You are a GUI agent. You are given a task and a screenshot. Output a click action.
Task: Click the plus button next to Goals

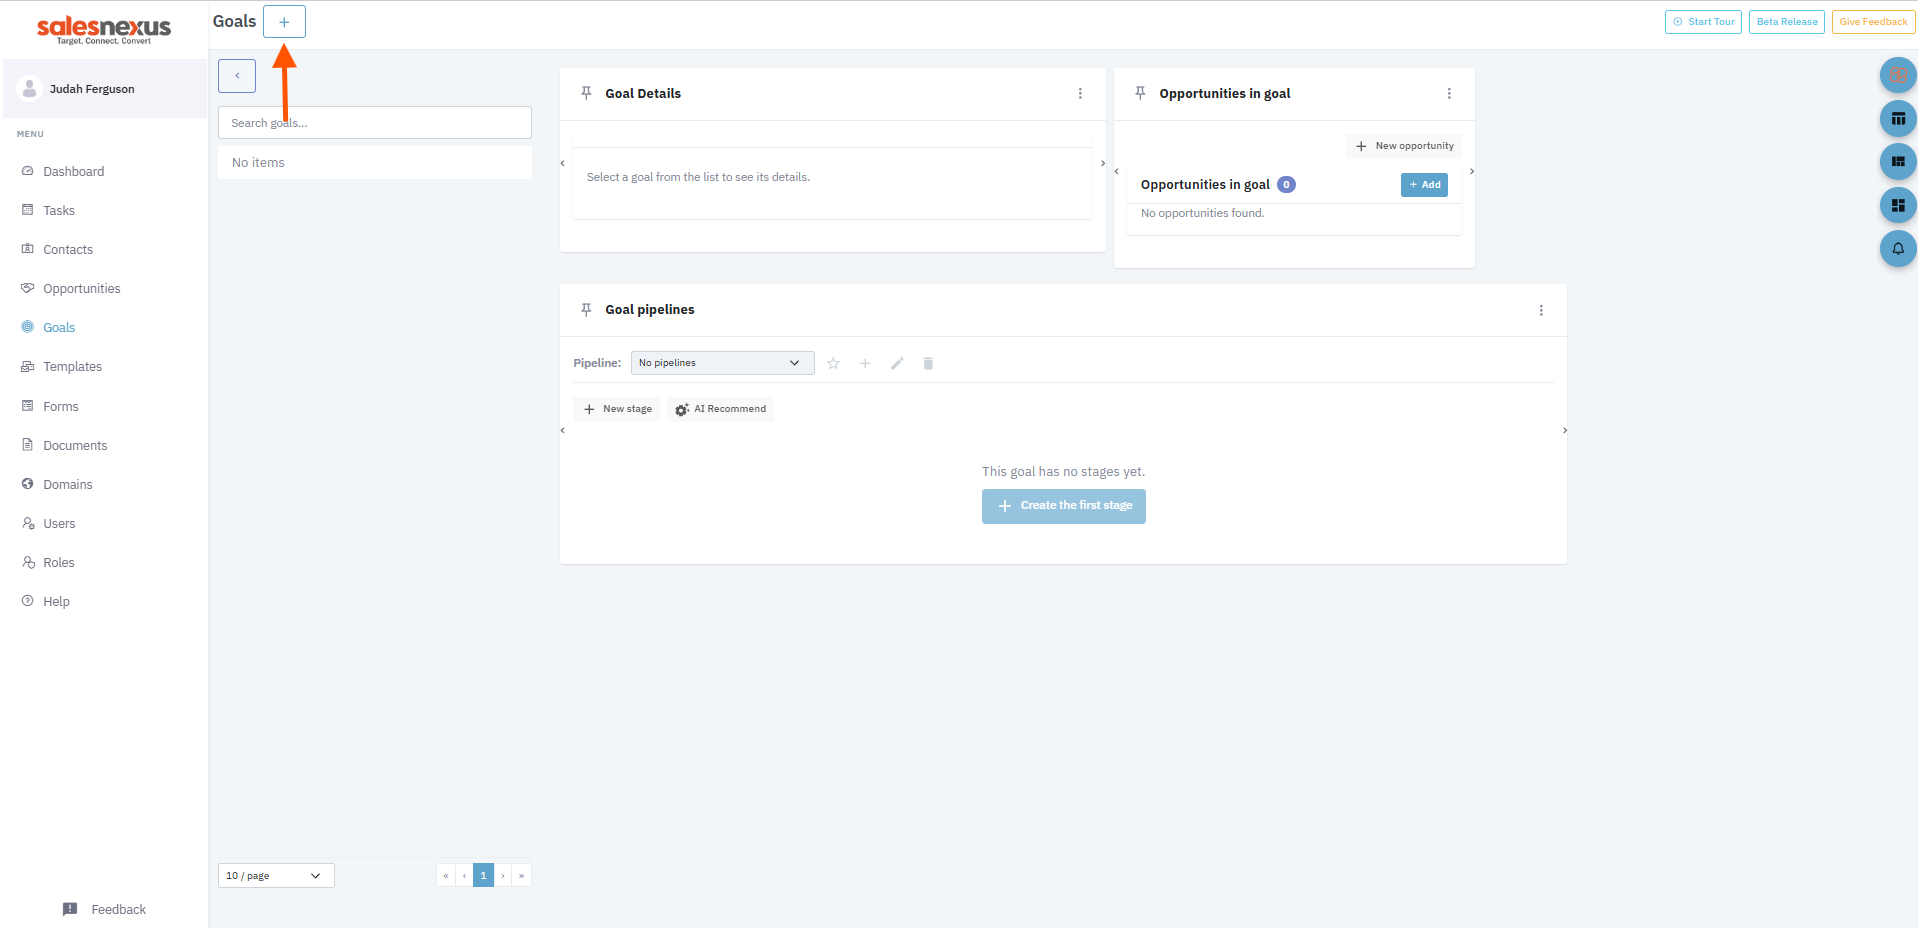coord(284,22)
